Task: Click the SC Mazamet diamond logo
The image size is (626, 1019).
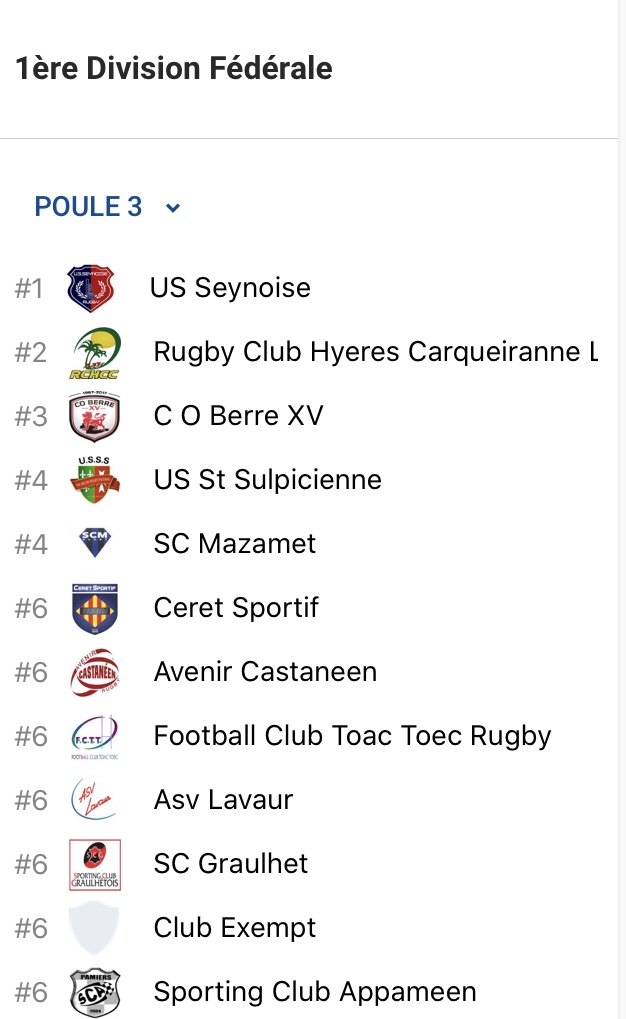Action: click(95, 543)
